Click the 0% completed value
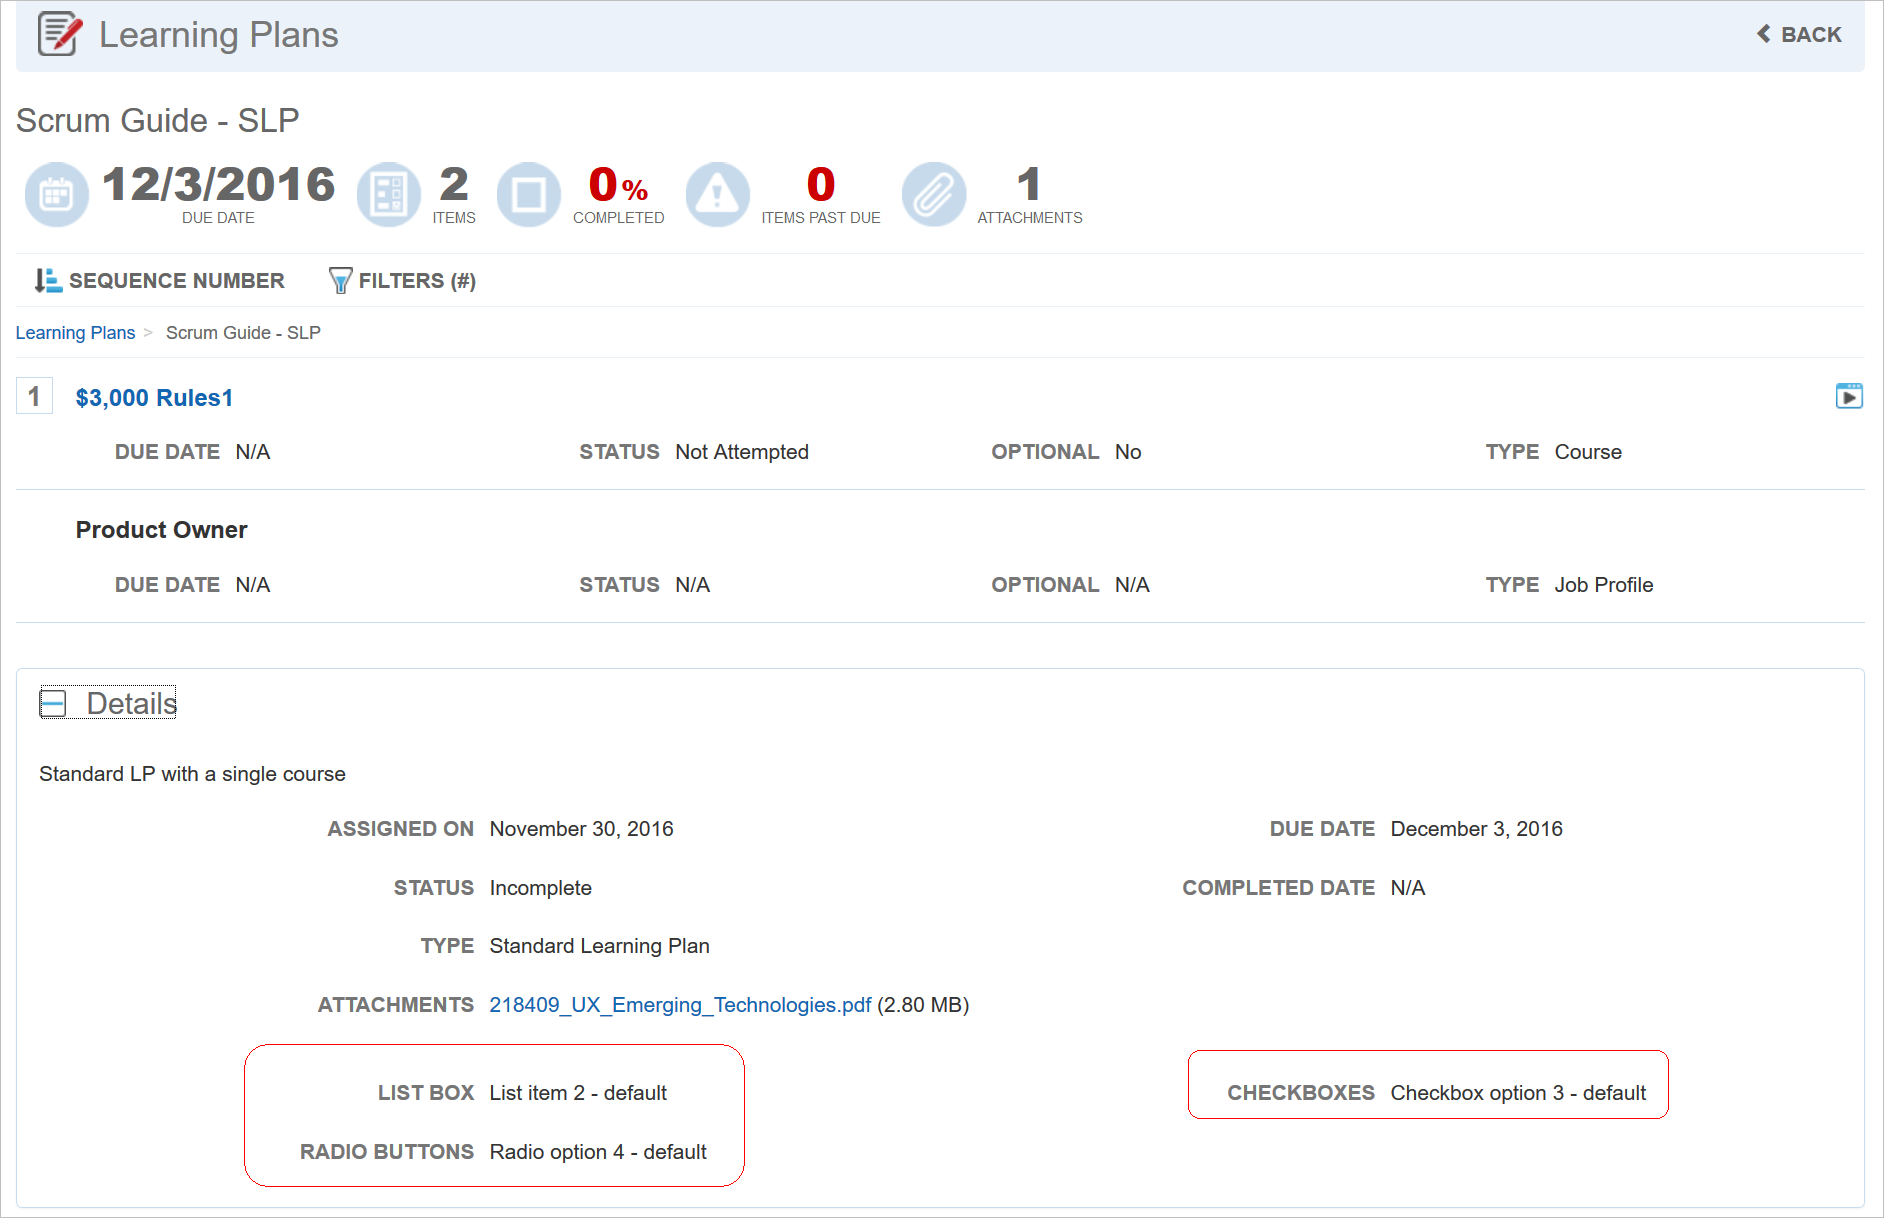 (x=617, y=185)
